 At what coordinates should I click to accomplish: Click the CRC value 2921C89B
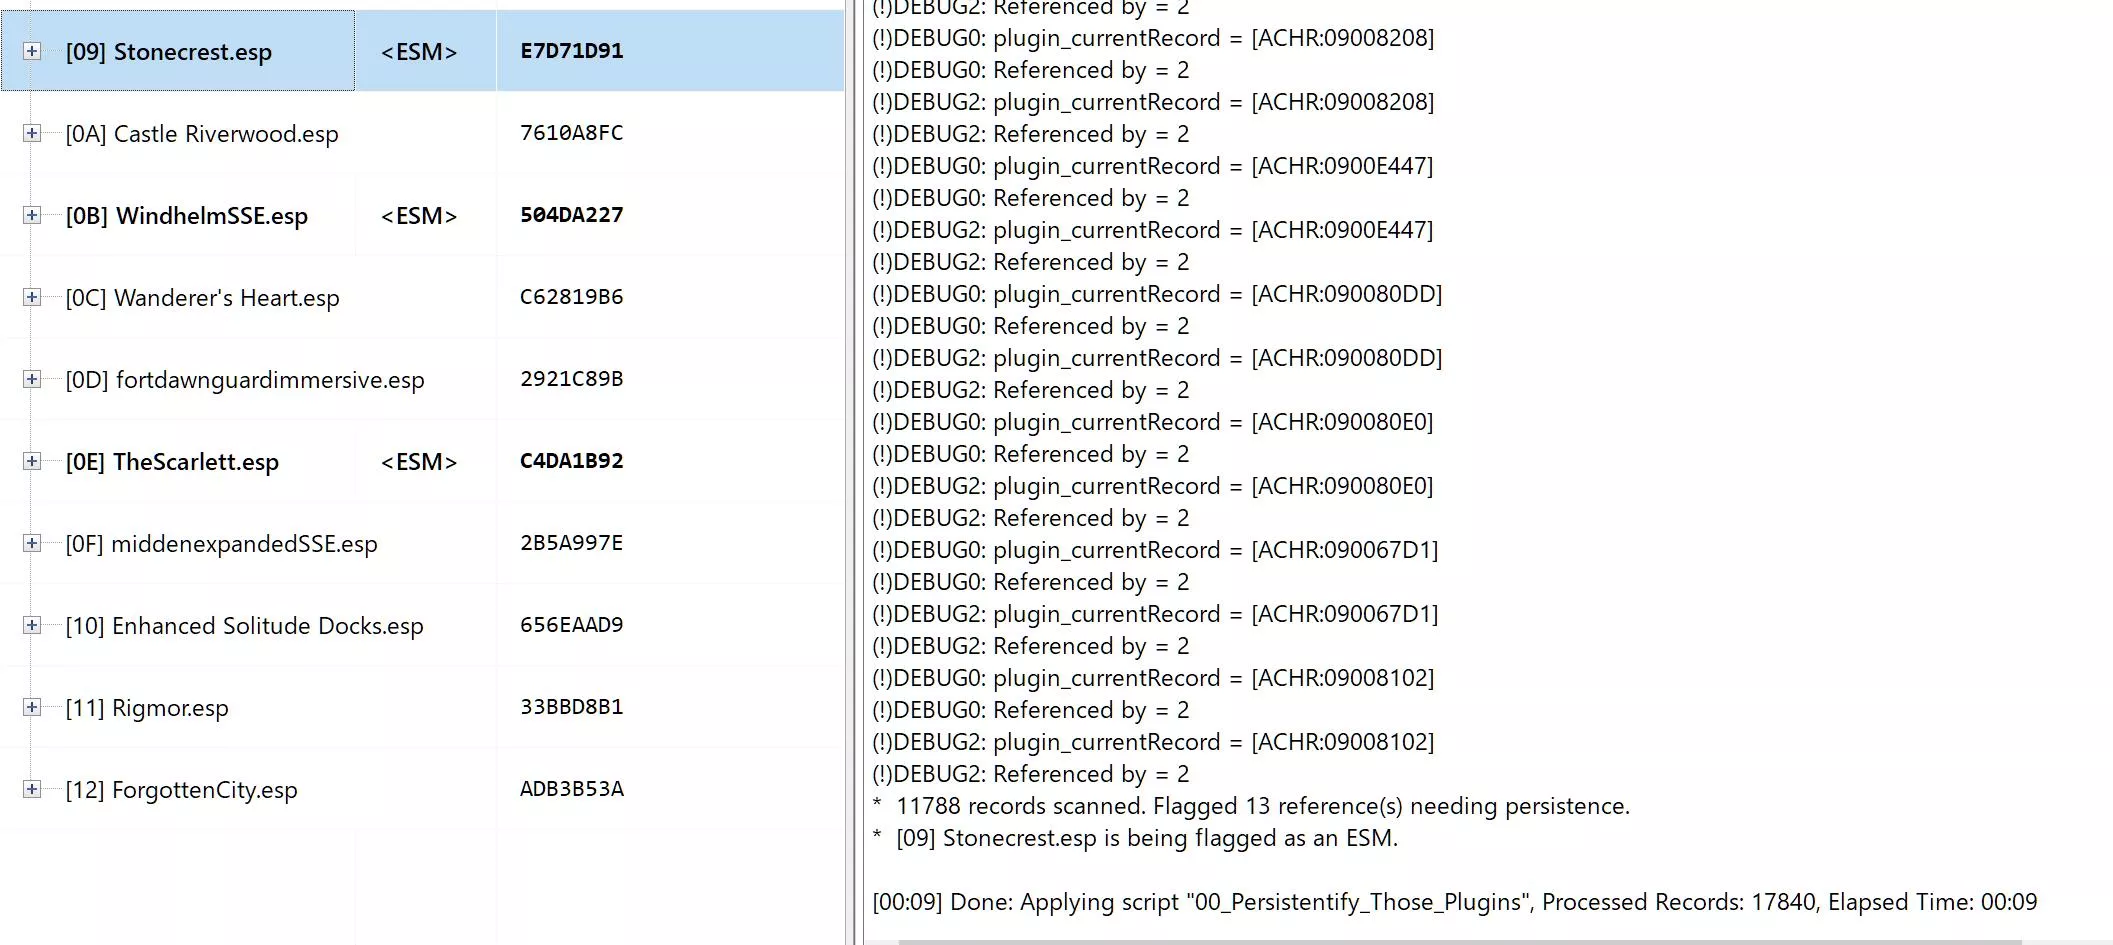[x=572, y=379]
